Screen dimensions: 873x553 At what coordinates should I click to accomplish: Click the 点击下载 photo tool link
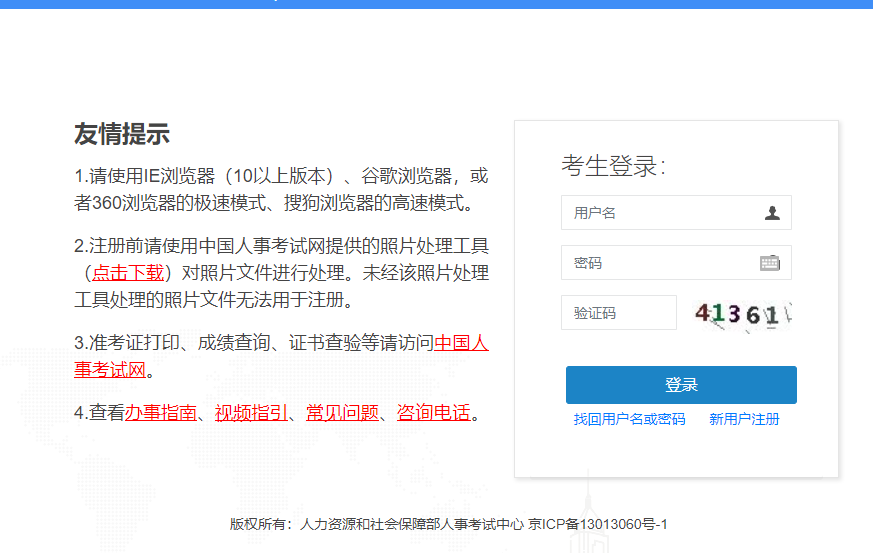[127, 273]
